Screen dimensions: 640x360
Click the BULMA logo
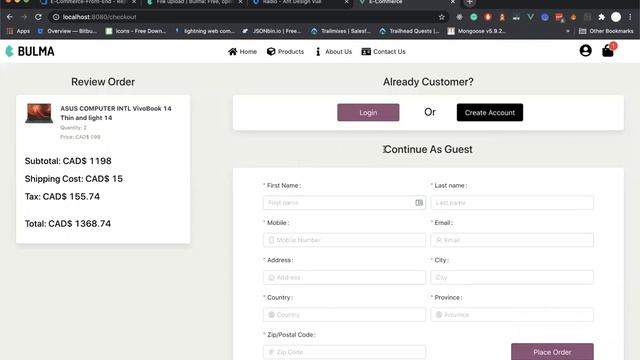point(30,51)
